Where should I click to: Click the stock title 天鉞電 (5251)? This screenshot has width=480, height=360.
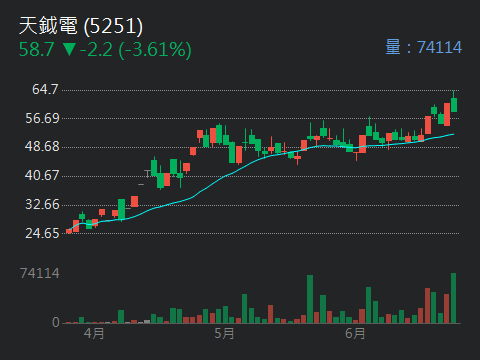81,26
